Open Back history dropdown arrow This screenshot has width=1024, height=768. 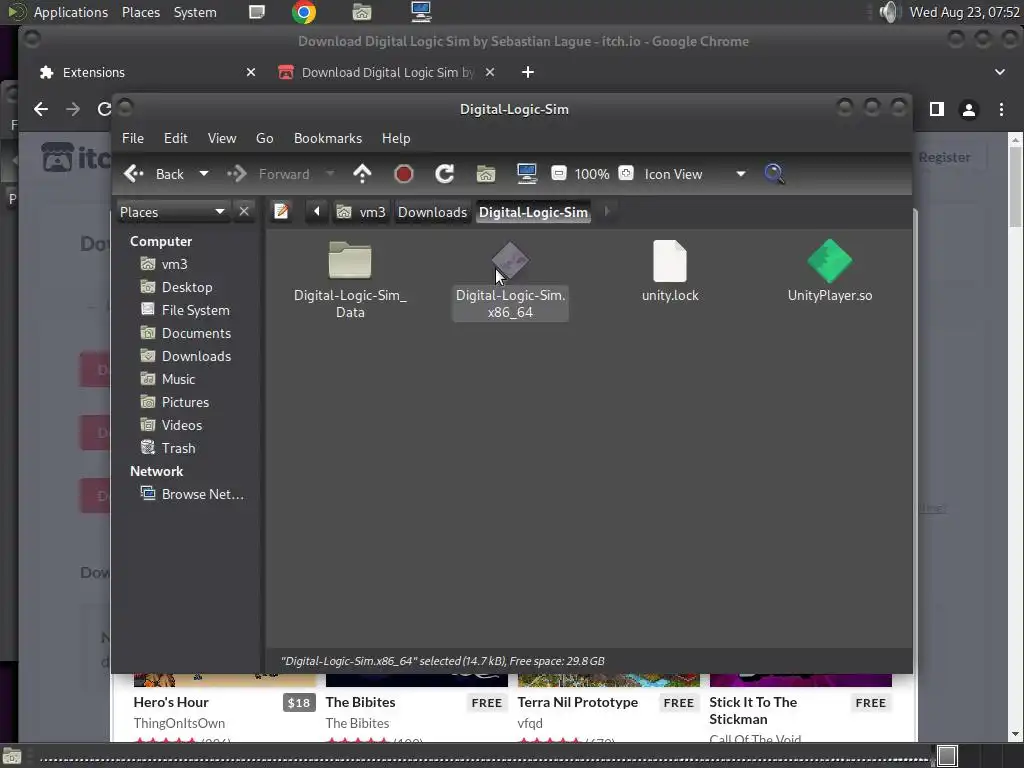pyautogui.click(x=204, y=174)
